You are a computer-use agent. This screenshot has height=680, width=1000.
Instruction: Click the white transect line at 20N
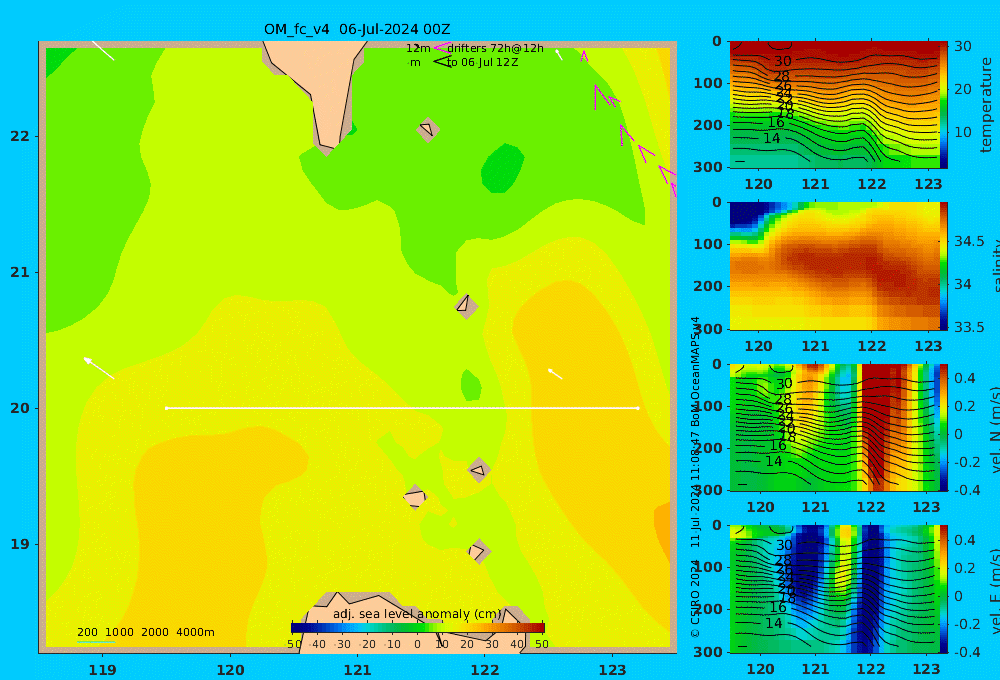coord(402,408)
